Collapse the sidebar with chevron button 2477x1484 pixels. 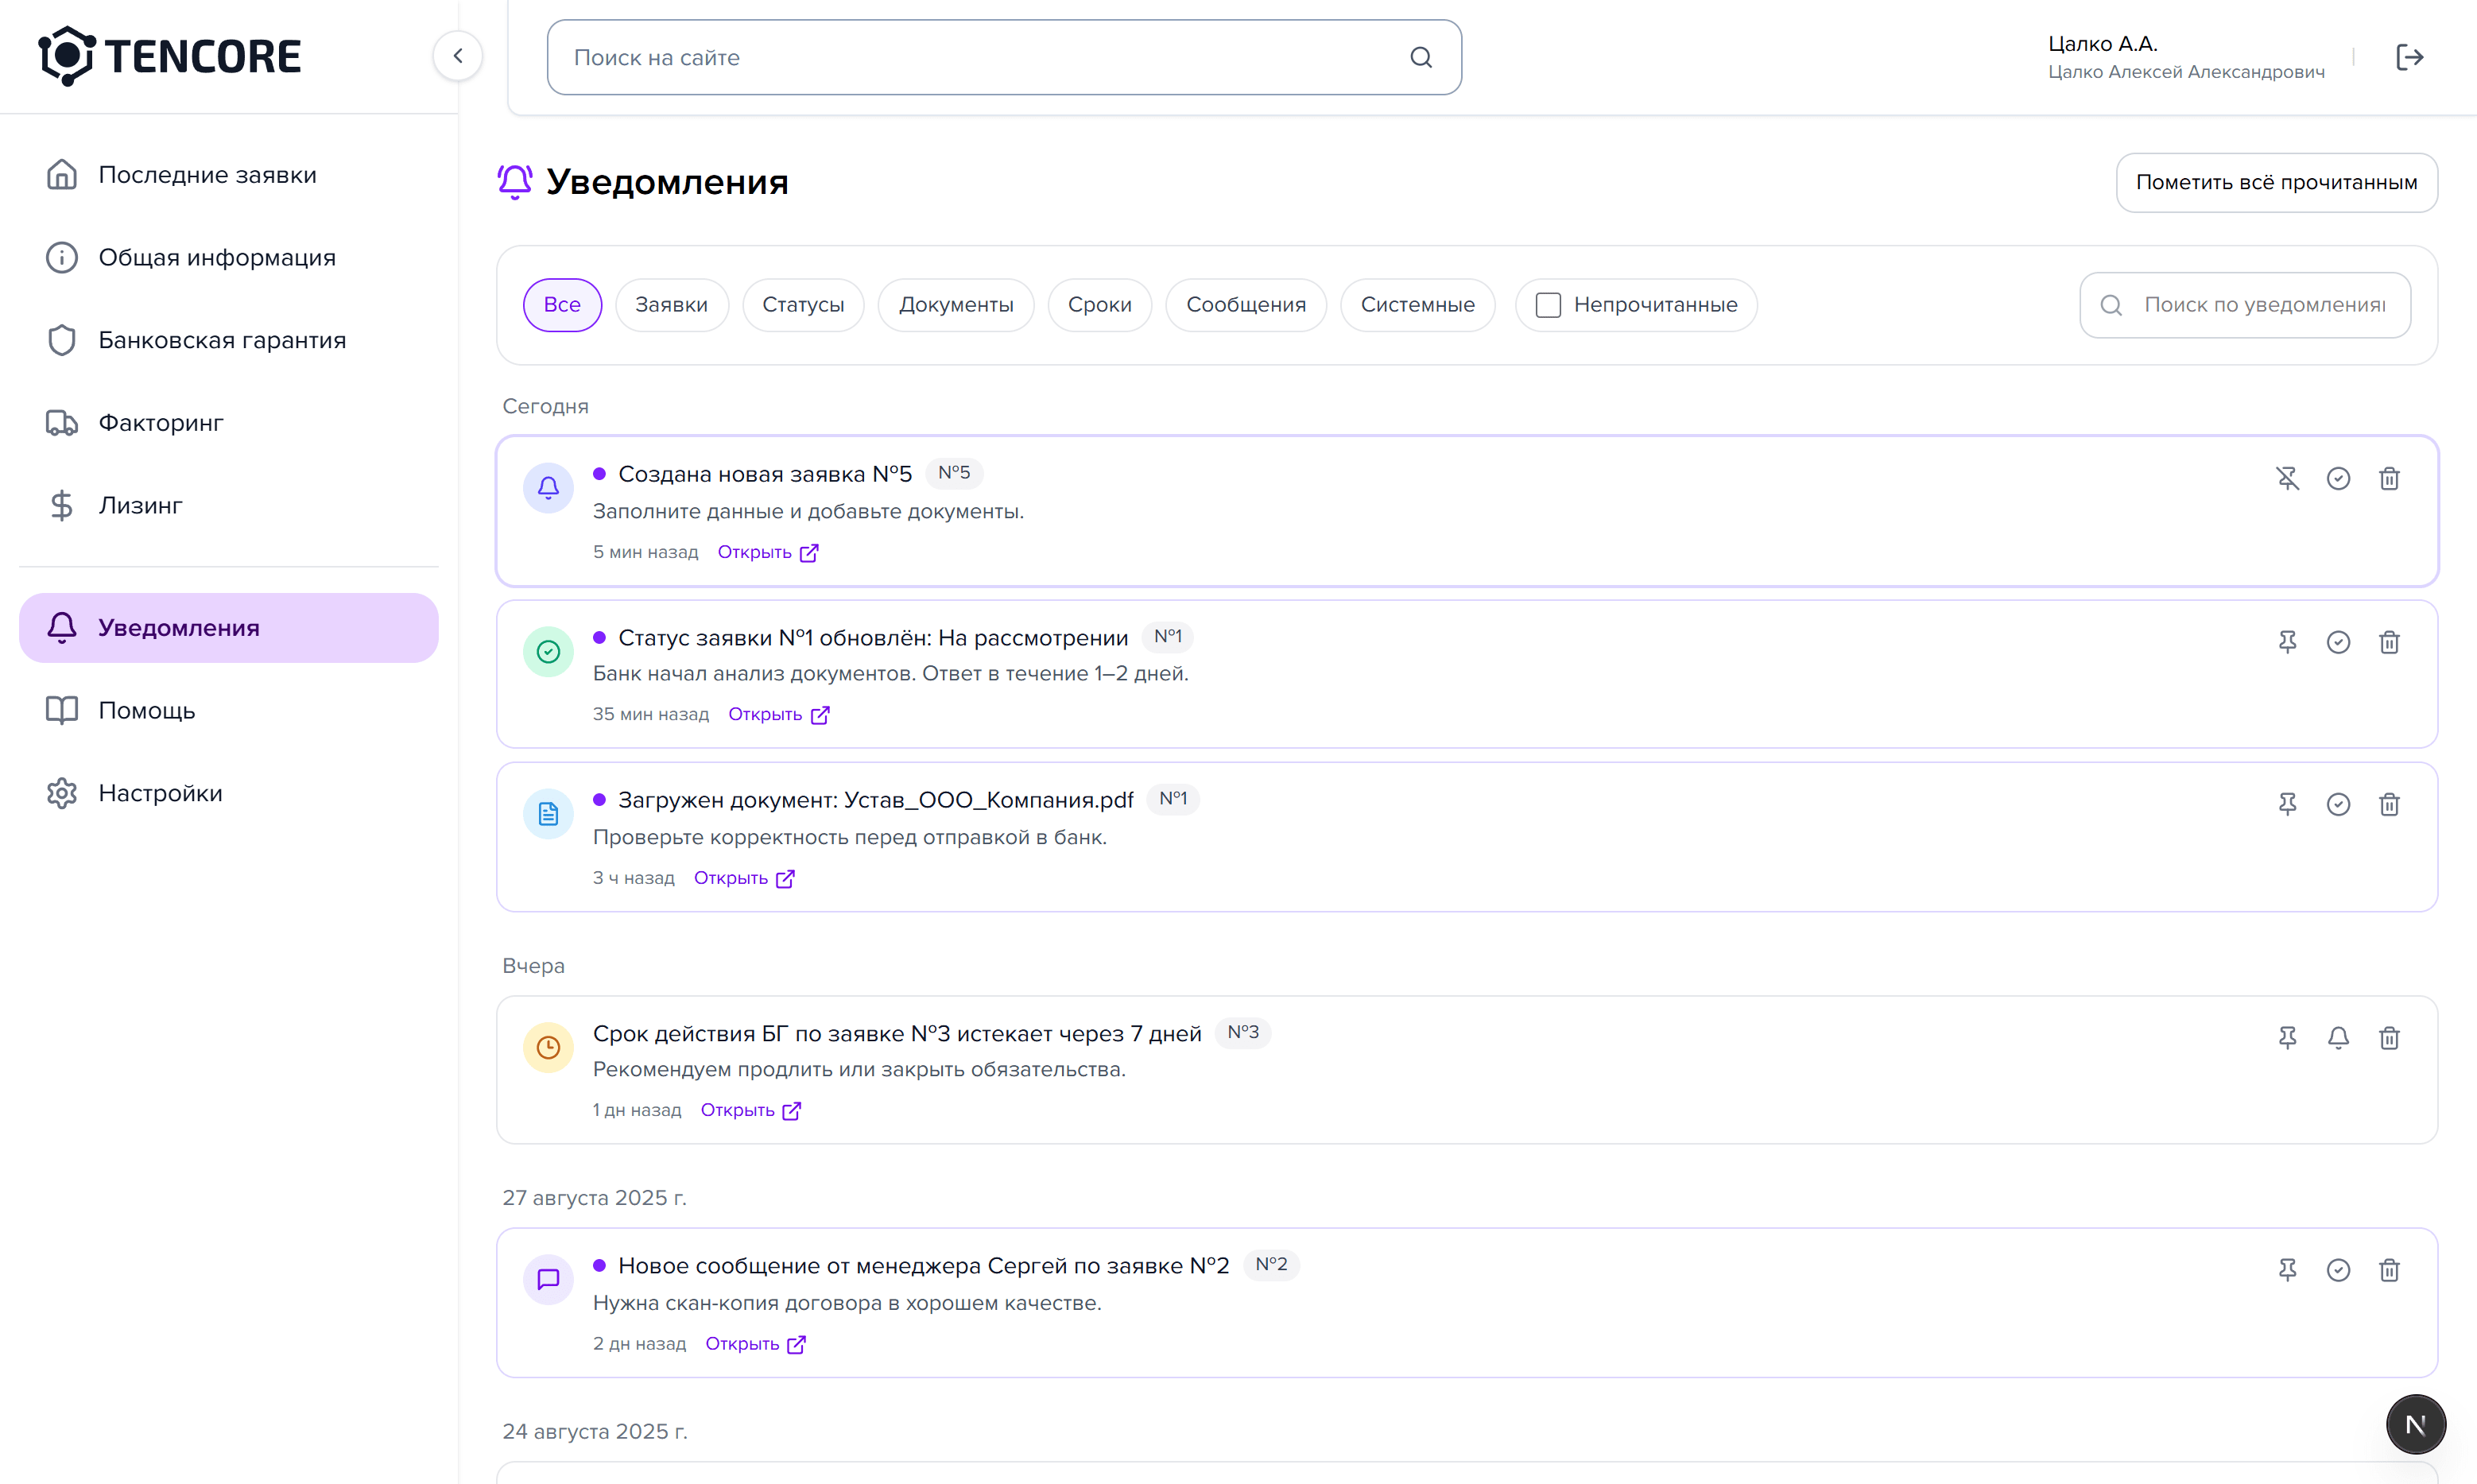(458, 56)
